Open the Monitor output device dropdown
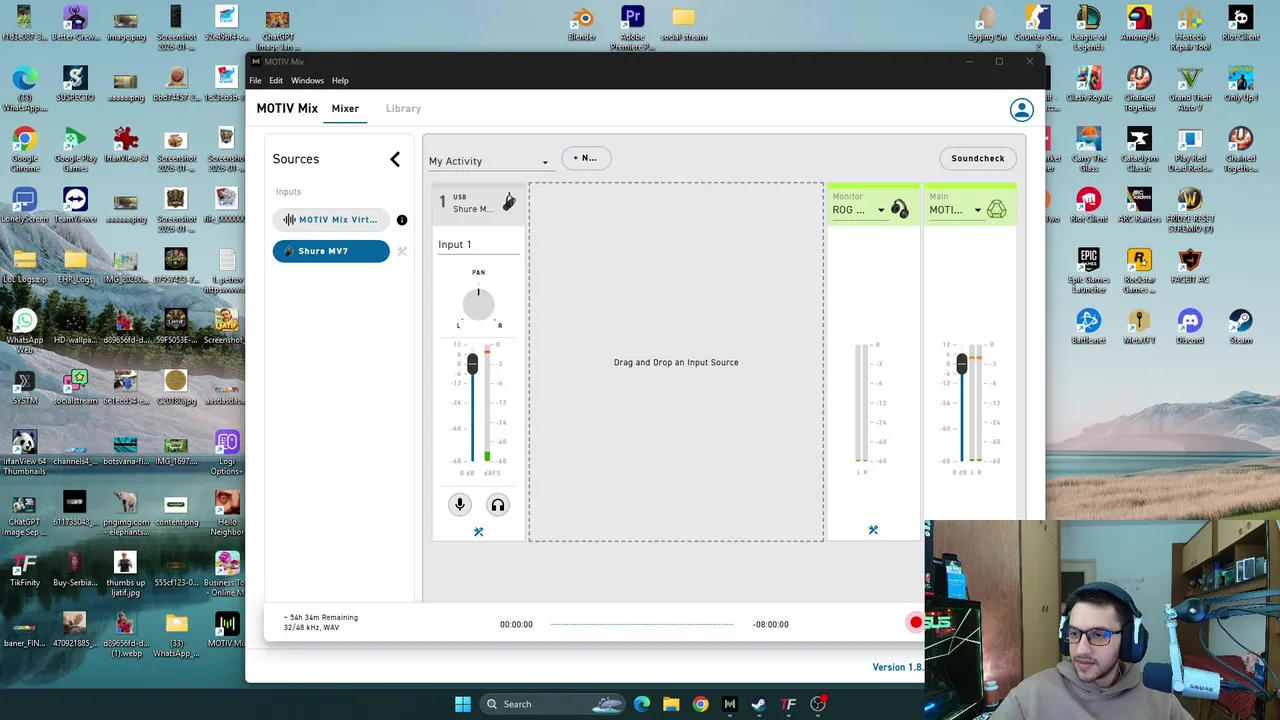Viewport: 1280px width, 720px height. tap(858, 210)
